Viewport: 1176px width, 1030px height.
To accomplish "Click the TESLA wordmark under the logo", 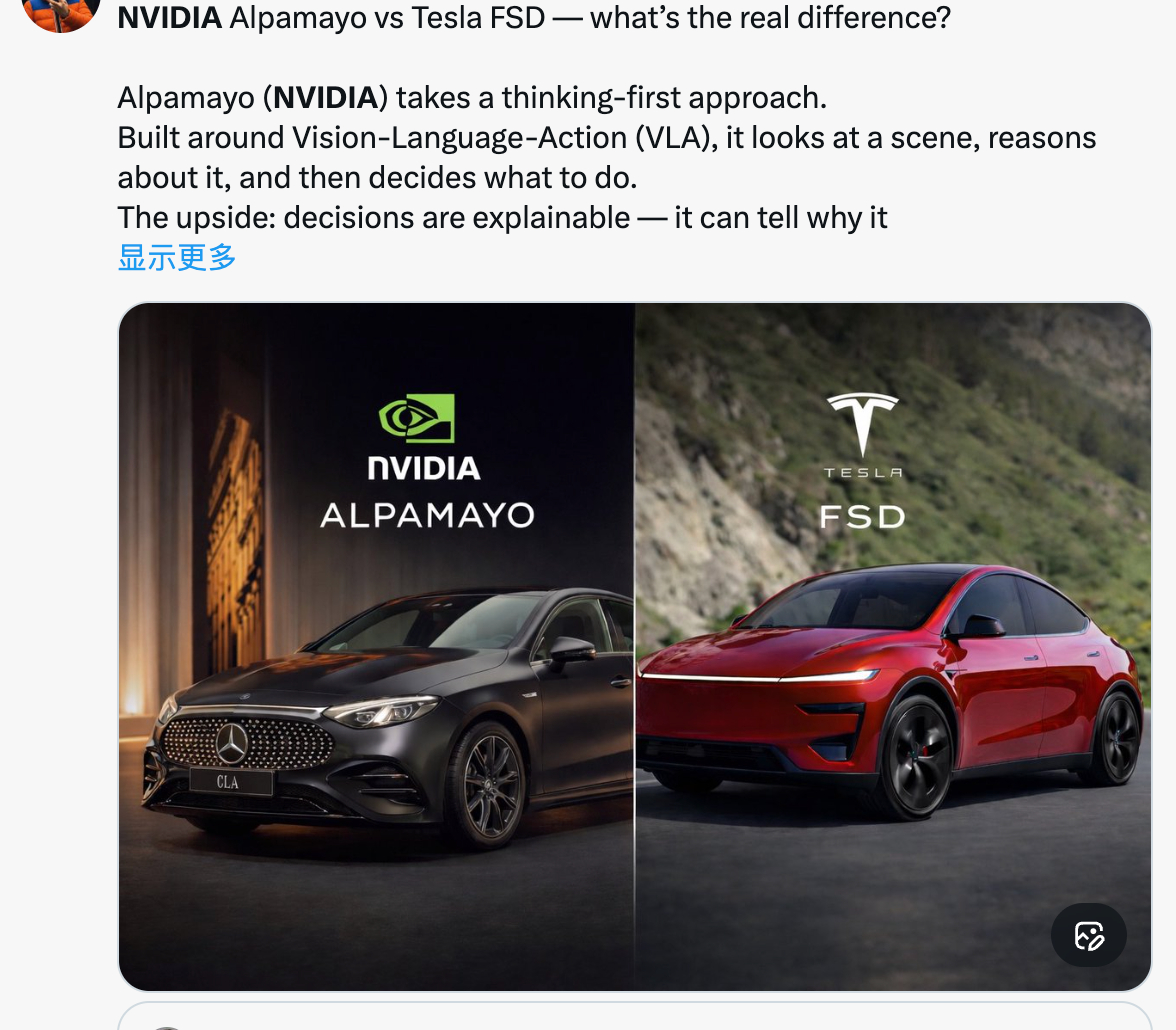I will click(863, 473).
